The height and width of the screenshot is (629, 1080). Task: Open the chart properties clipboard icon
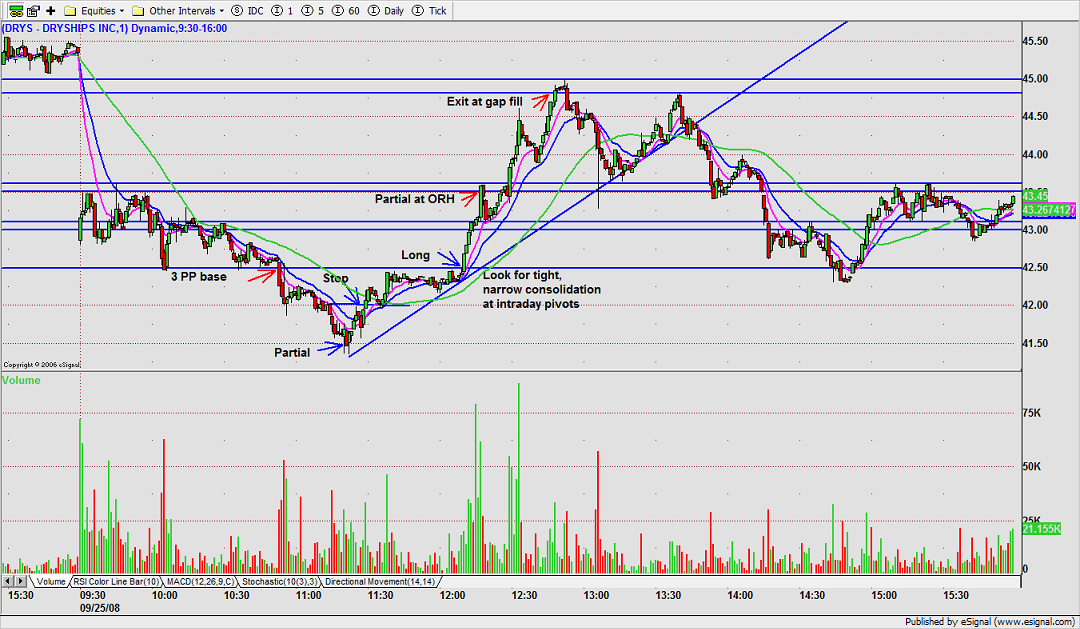pos(33,10)
